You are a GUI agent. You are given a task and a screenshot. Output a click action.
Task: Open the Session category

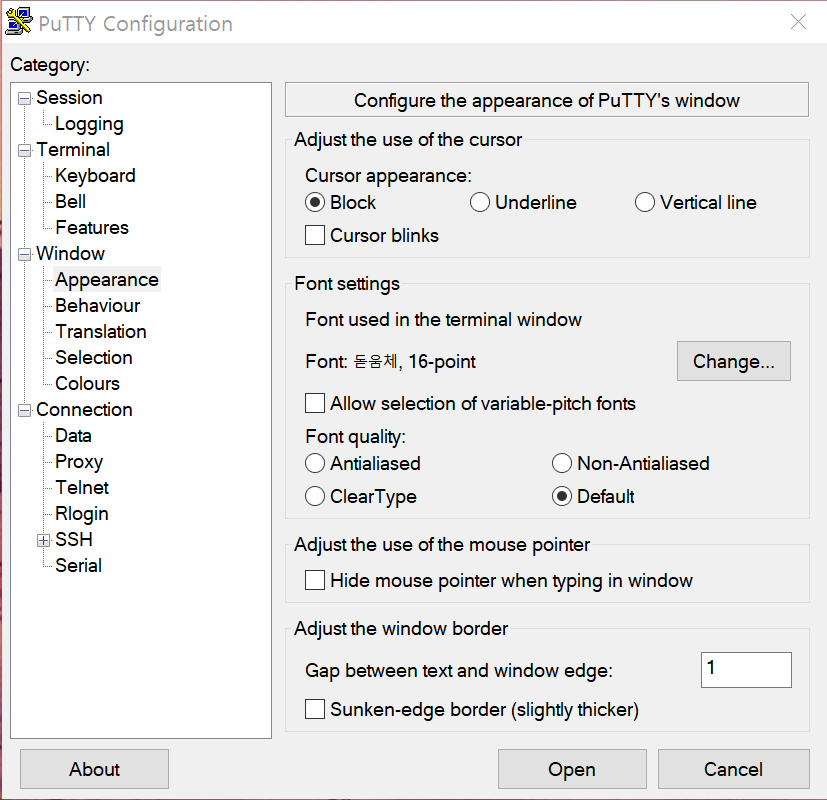[69, 98]
